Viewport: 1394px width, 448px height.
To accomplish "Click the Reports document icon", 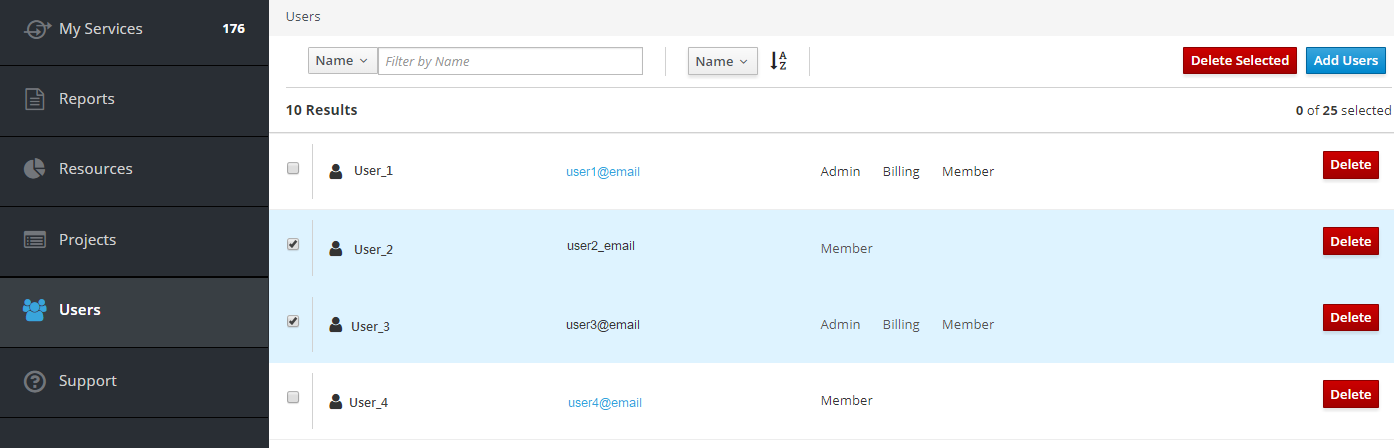I will coord(35,99).
